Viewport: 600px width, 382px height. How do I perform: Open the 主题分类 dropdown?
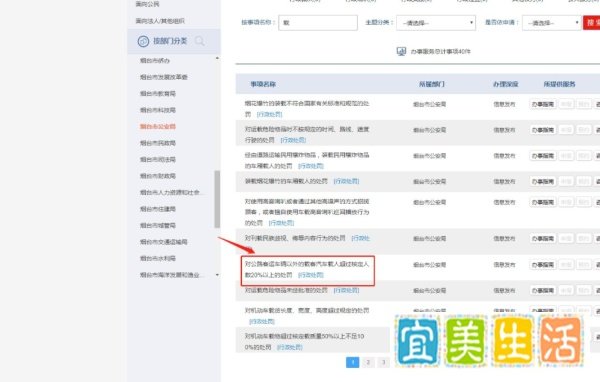point(436,23)
